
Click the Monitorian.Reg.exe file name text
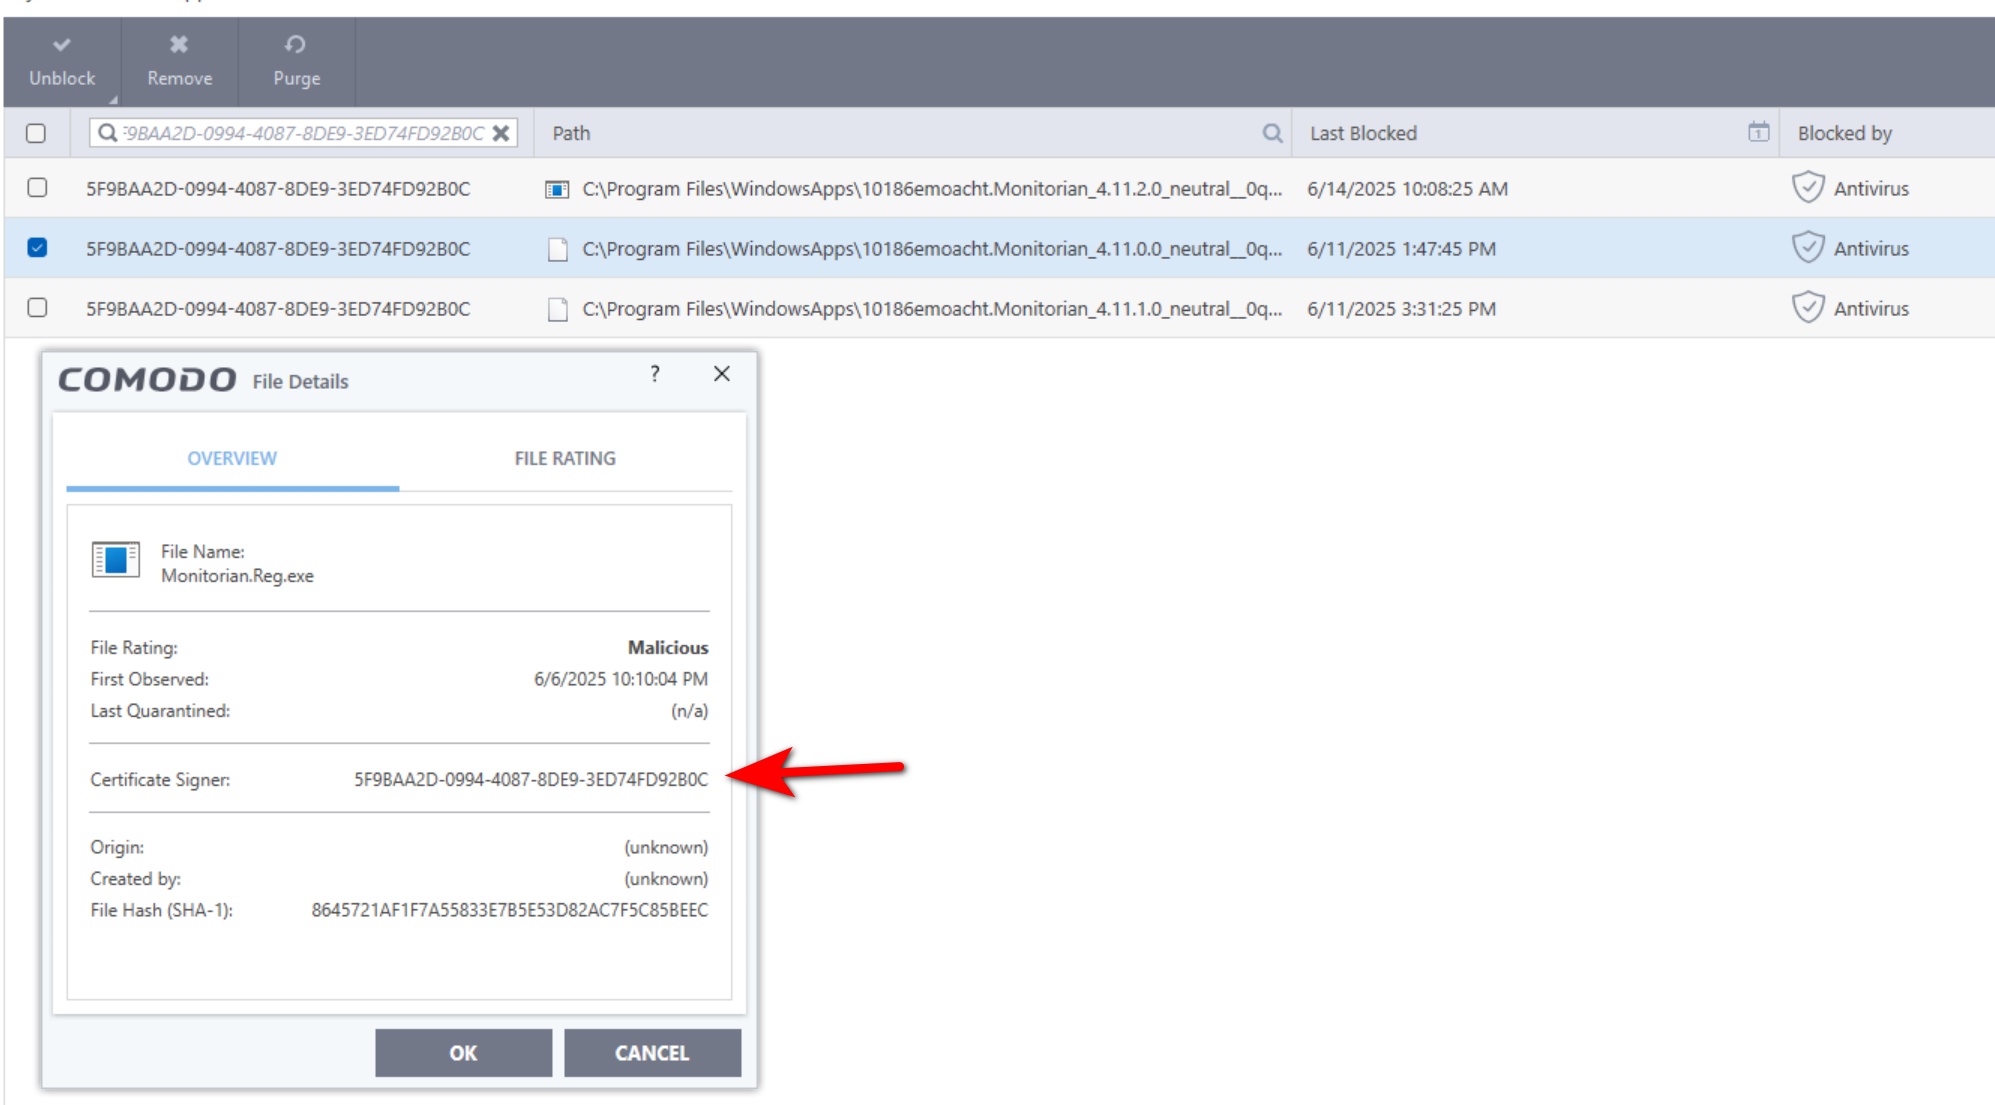pos(237,576)
